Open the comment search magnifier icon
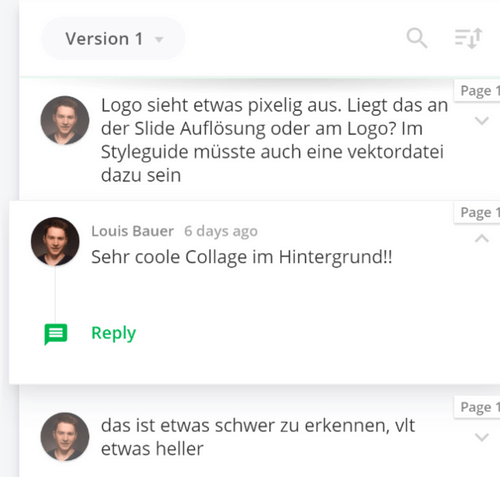Image resolution: width=500 pixels, height=477 pixels. (417, 38)
